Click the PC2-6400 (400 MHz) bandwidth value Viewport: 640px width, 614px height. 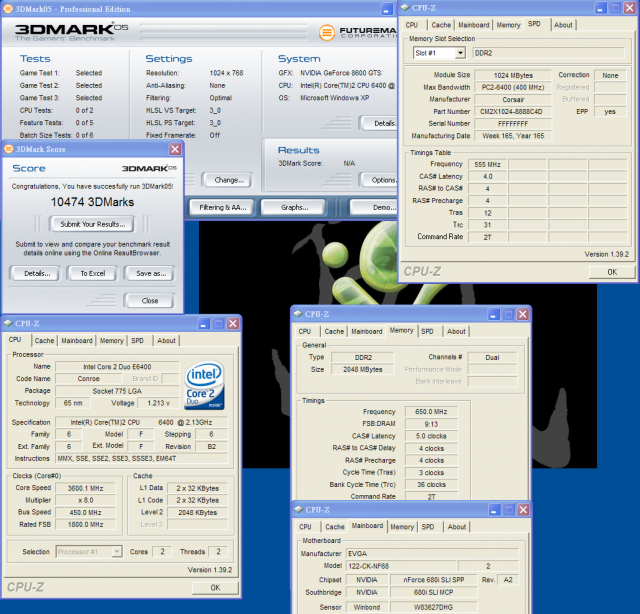(x=513, y=87)
